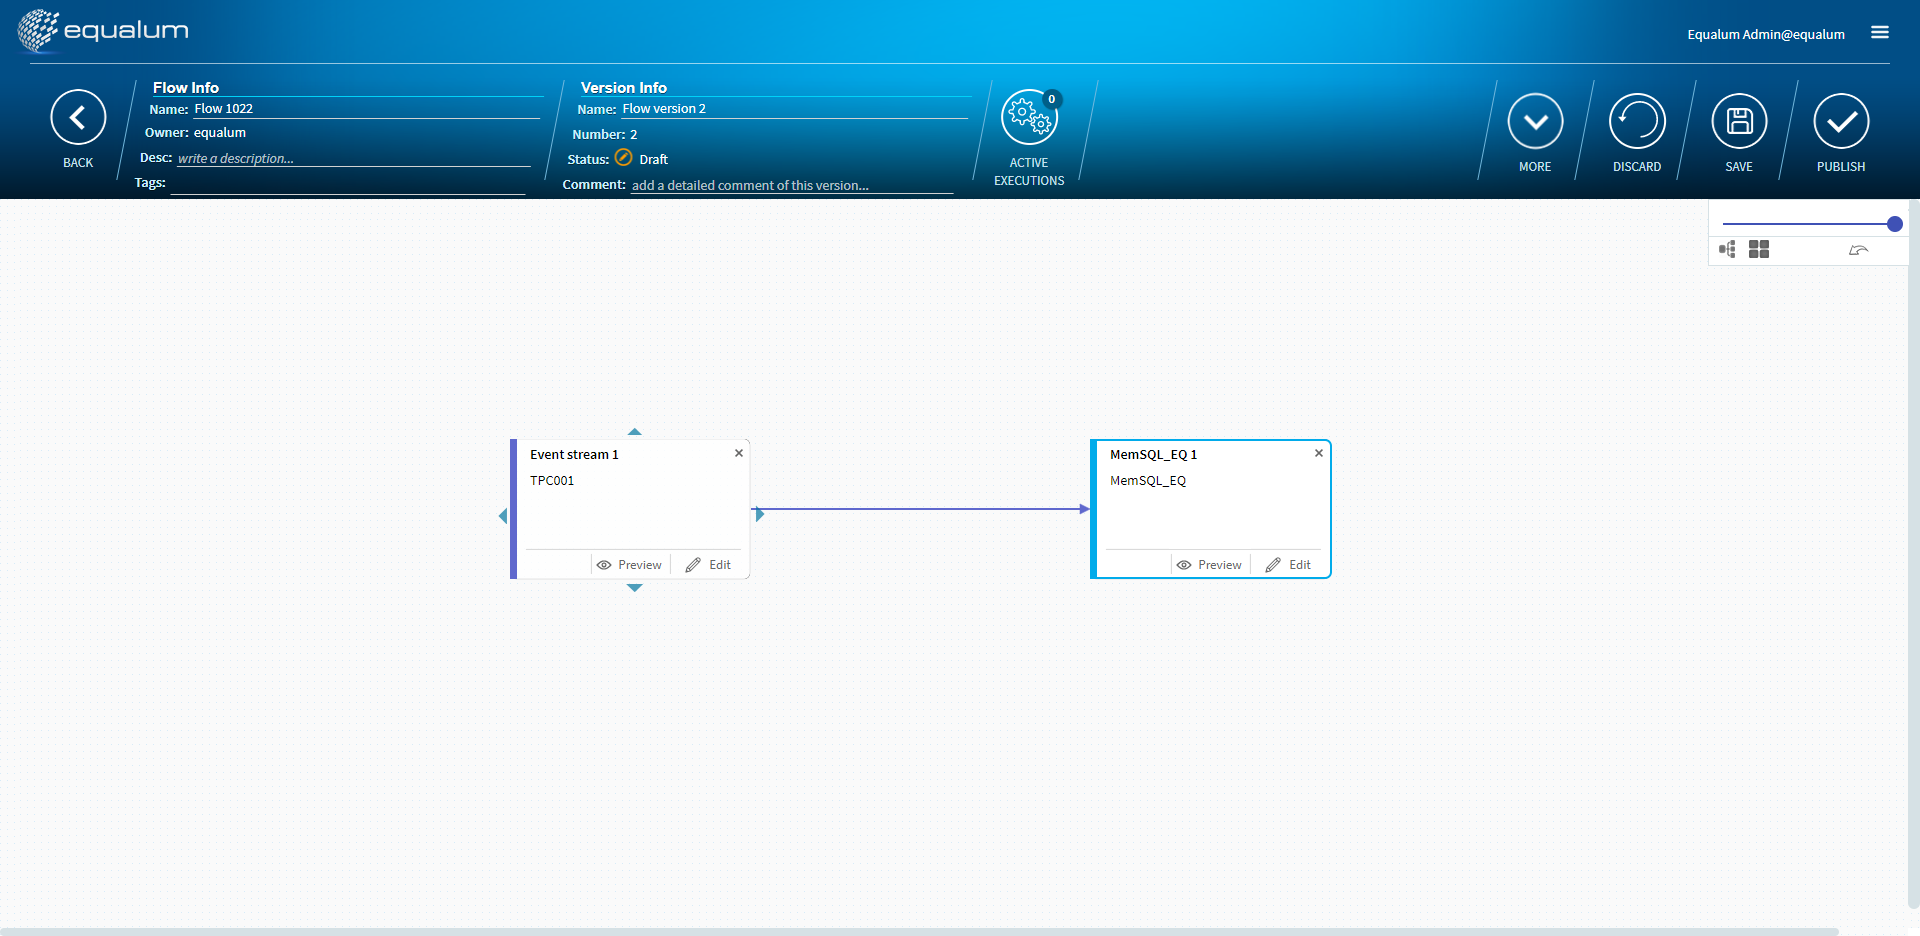Image resolution: width=1920 pixels, height=936 pixels.
Task: Edit the flow Name field 'Flow 1022'
Action: point(366,109)
